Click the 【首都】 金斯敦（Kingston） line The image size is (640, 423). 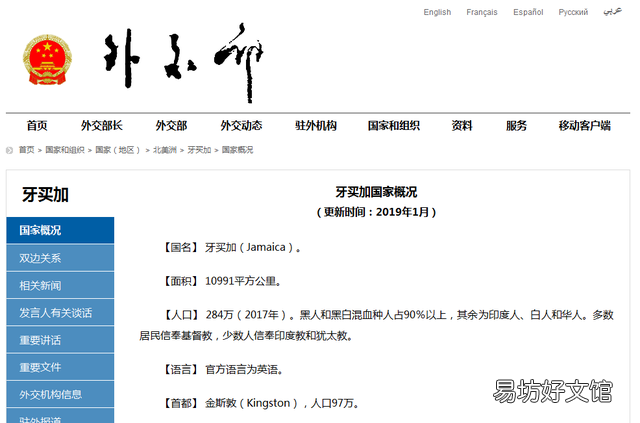pyautogui.click(x=262, y=403)
